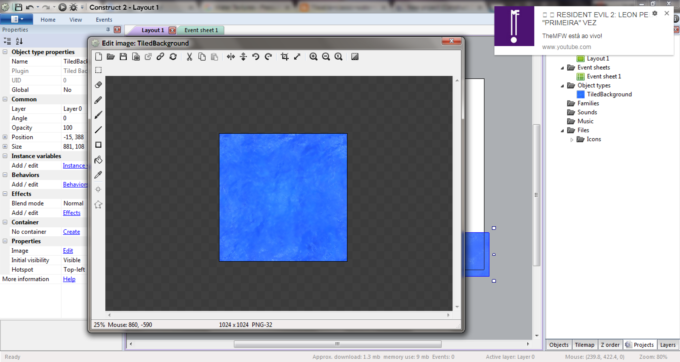
Task: Open the Load image from file icon
Action: [111, 57]
